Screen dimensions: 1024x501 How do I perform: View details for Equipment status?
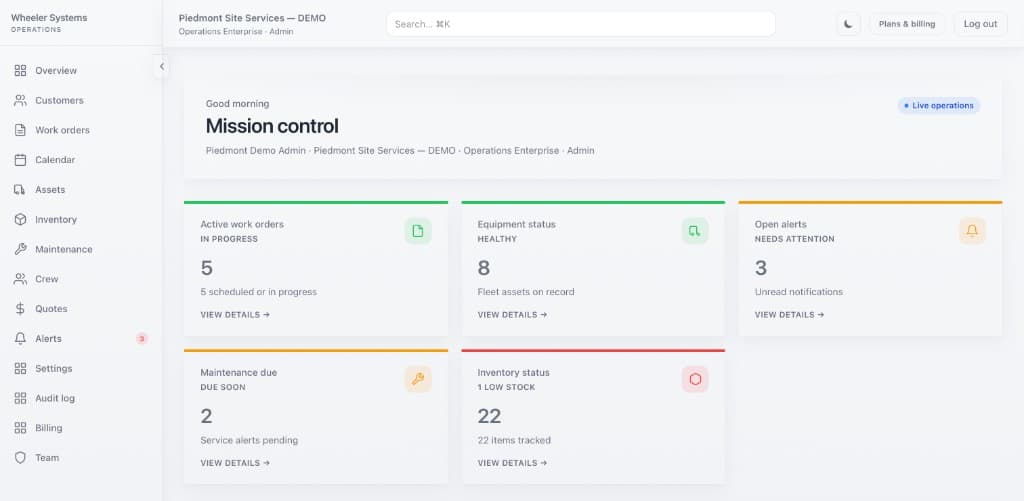512,315
